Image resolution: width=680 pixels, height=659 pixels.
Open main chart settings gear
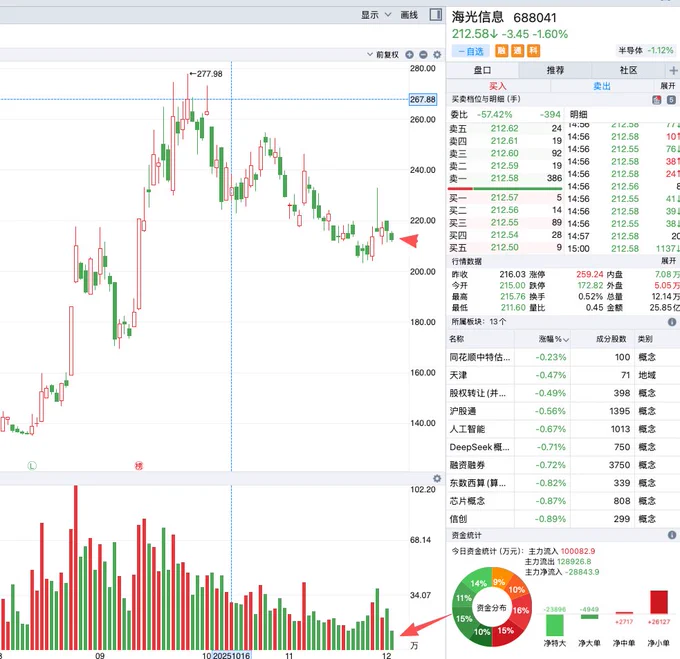tap(437, 55)
